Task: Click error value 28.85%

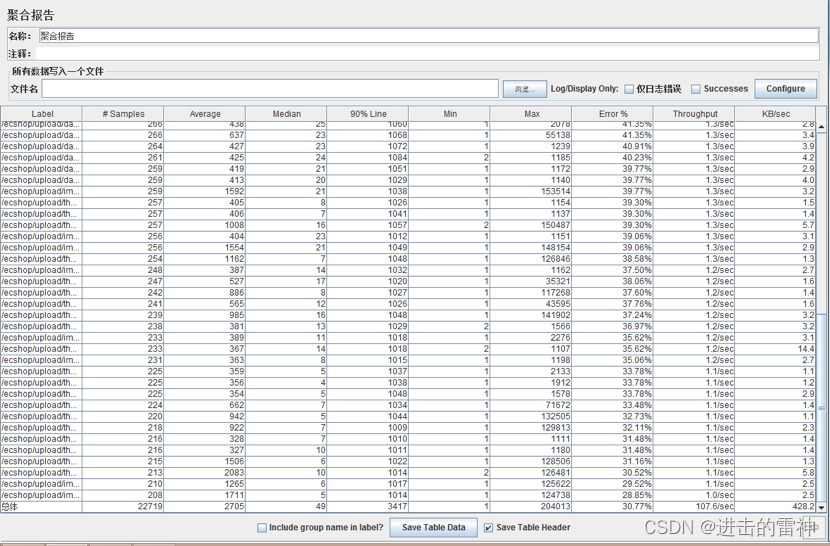Action: 637,495
